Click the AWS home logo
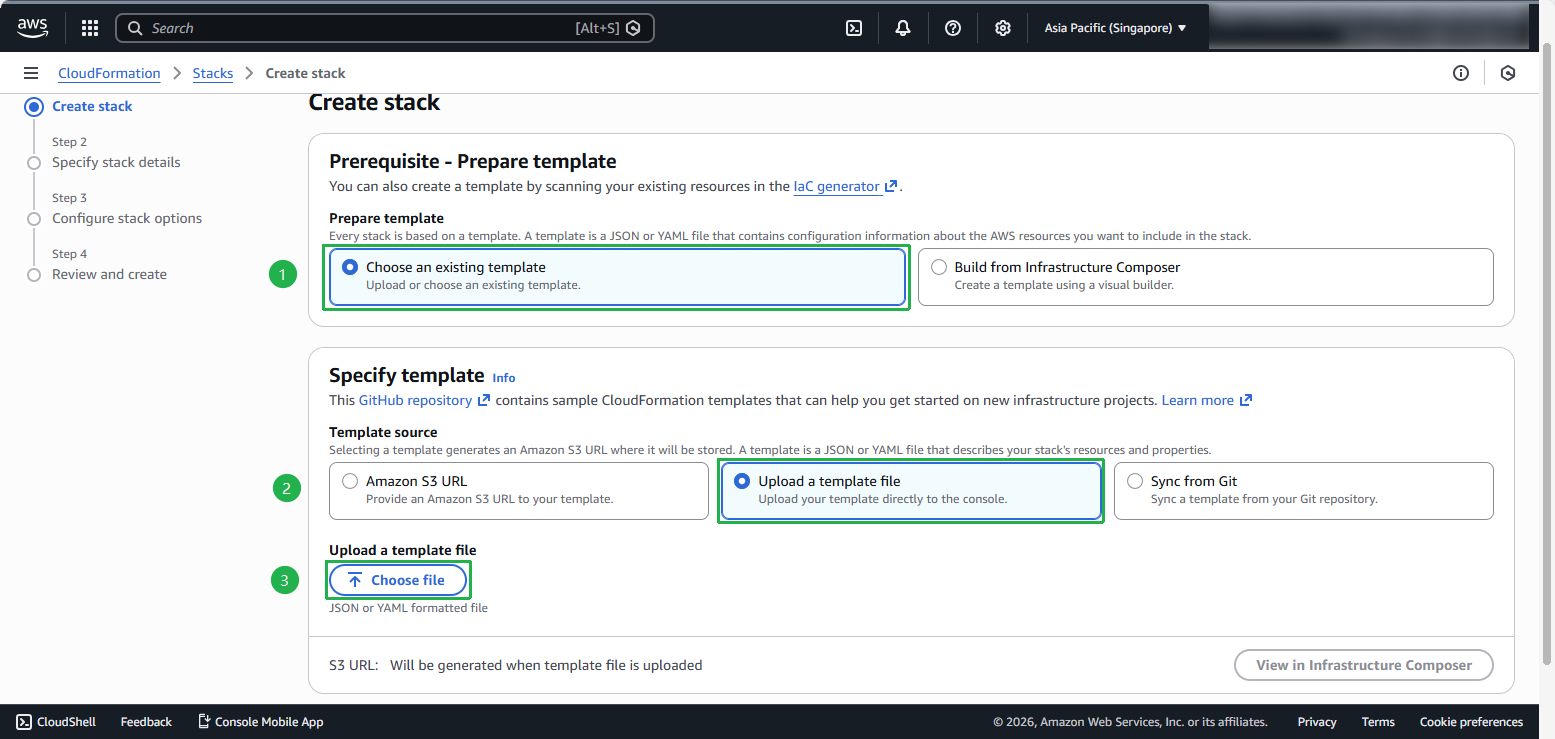 coord(32,27)
